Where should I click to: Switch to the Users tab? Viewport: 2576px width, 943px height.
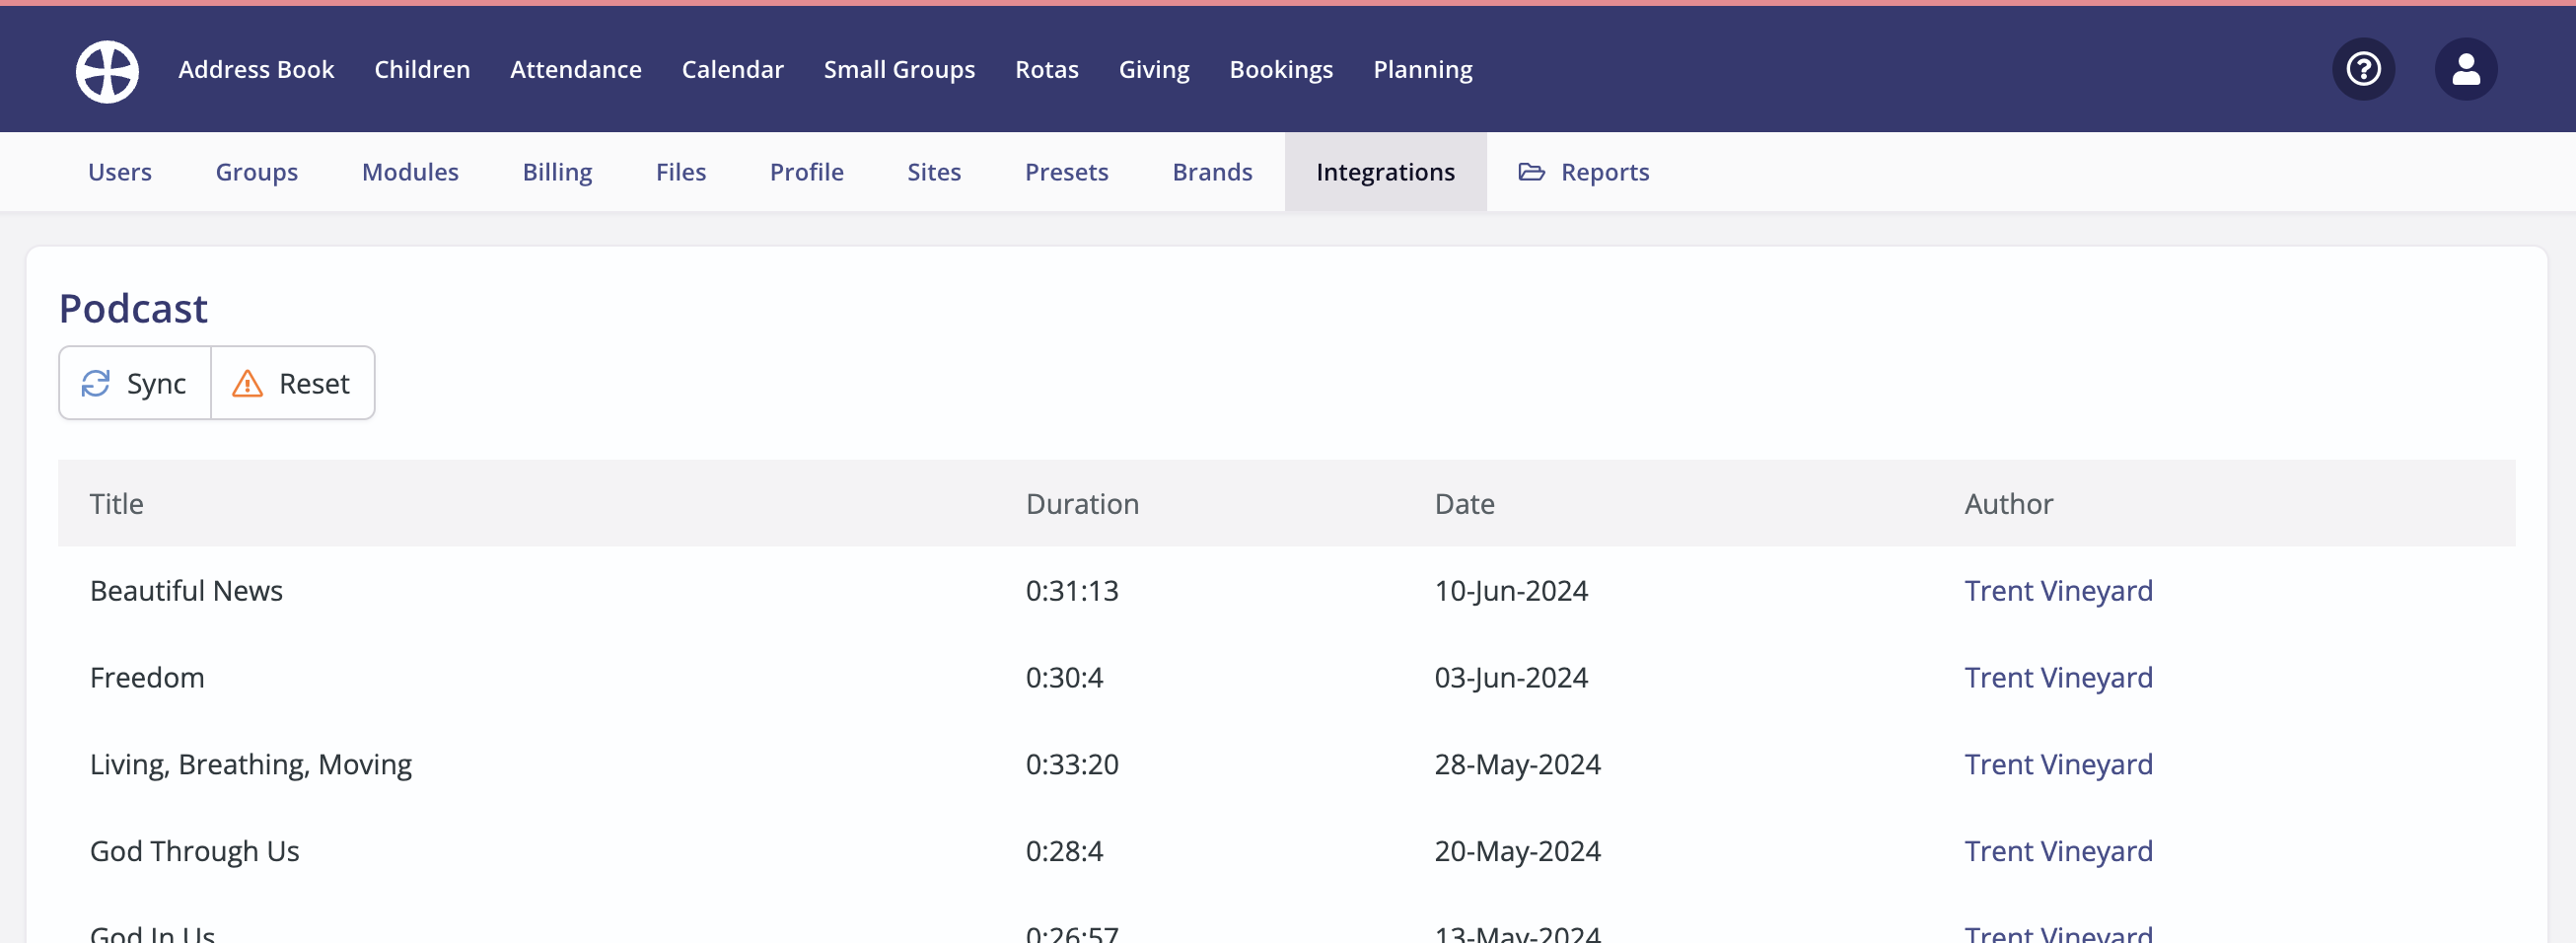(120, 172)
